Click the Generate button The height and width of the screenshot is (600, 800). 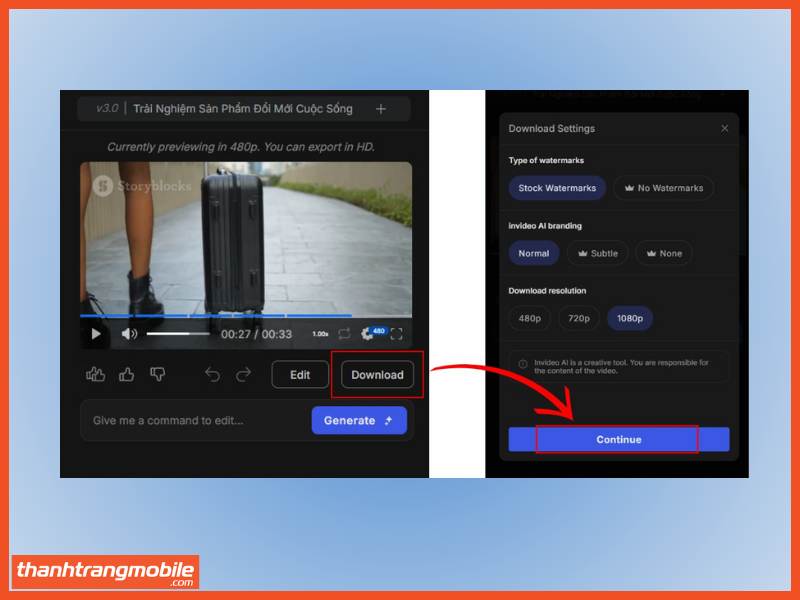coord(359,420)
